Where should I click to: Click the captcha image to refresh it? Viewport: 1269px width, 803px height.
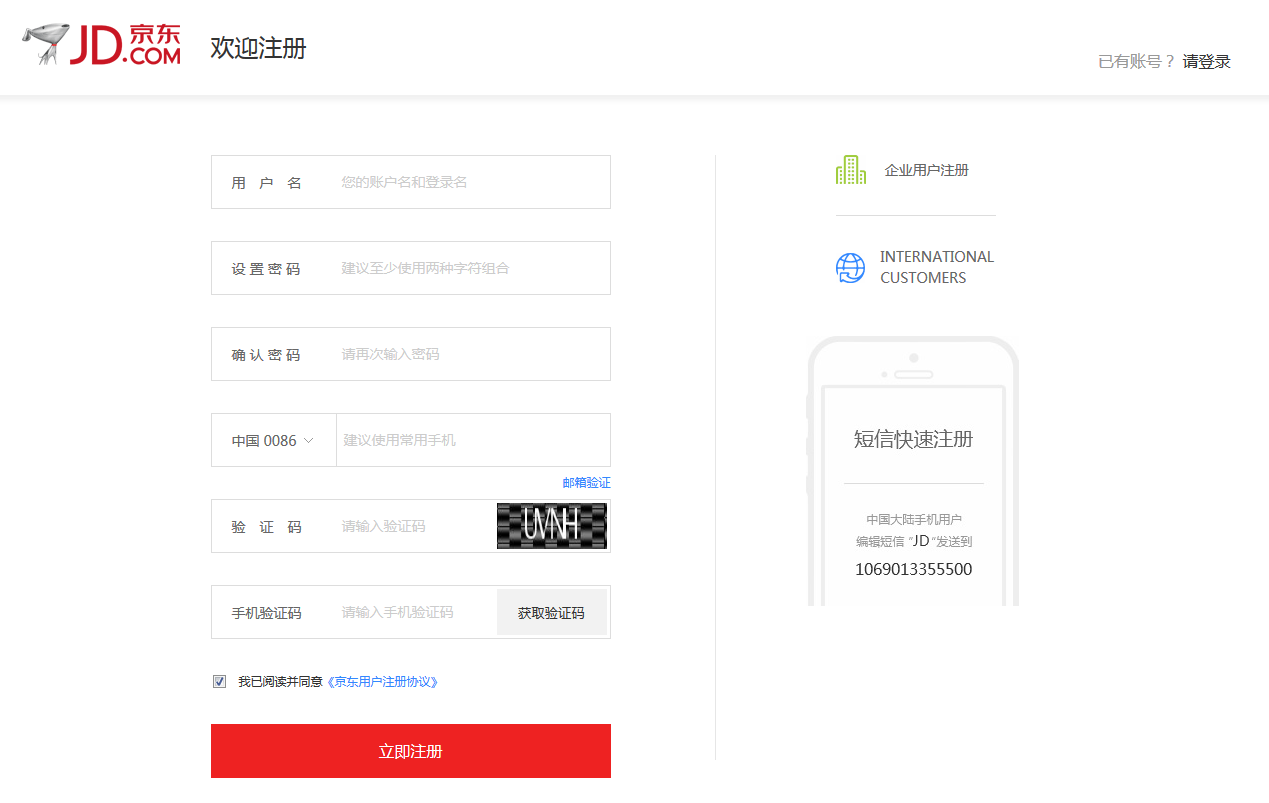tap(551, 525)
